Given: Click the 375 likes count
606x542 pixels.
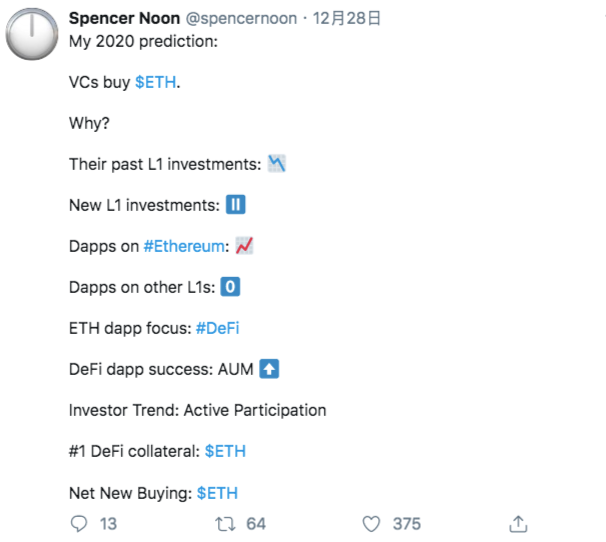Looking at the screenshot, I should click(x=407, y=524).
